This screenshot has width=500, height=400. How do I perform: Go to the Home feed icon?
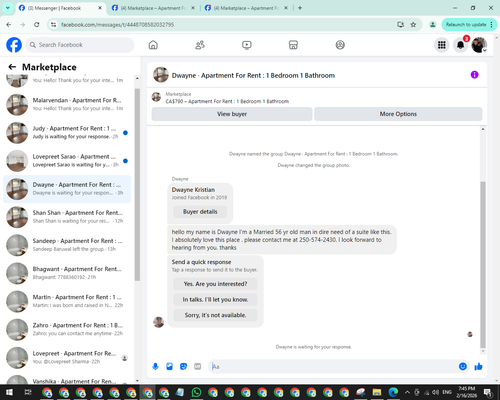[153, 45]
